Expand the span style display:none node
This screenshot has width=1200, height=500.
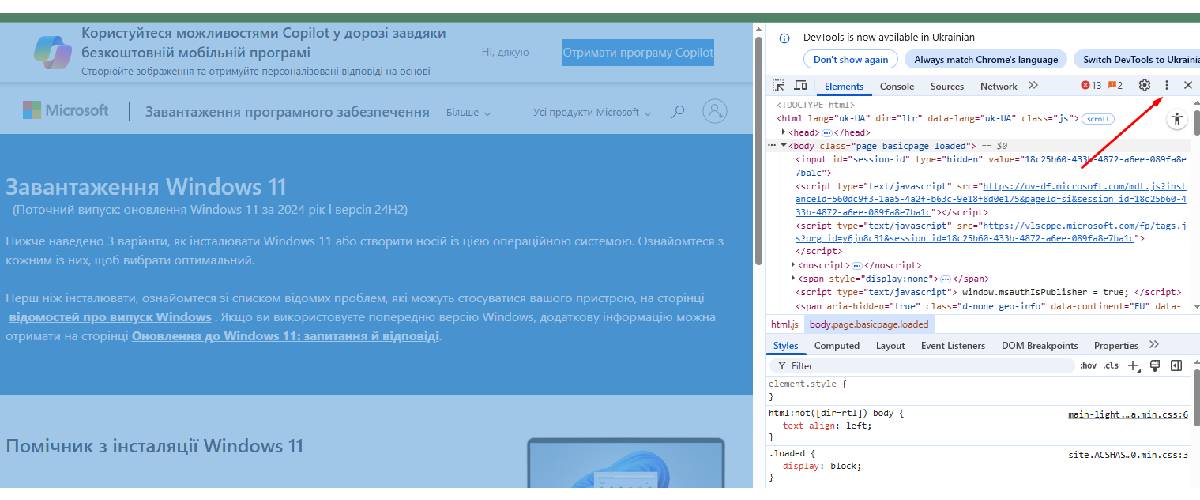pos(793,278)
